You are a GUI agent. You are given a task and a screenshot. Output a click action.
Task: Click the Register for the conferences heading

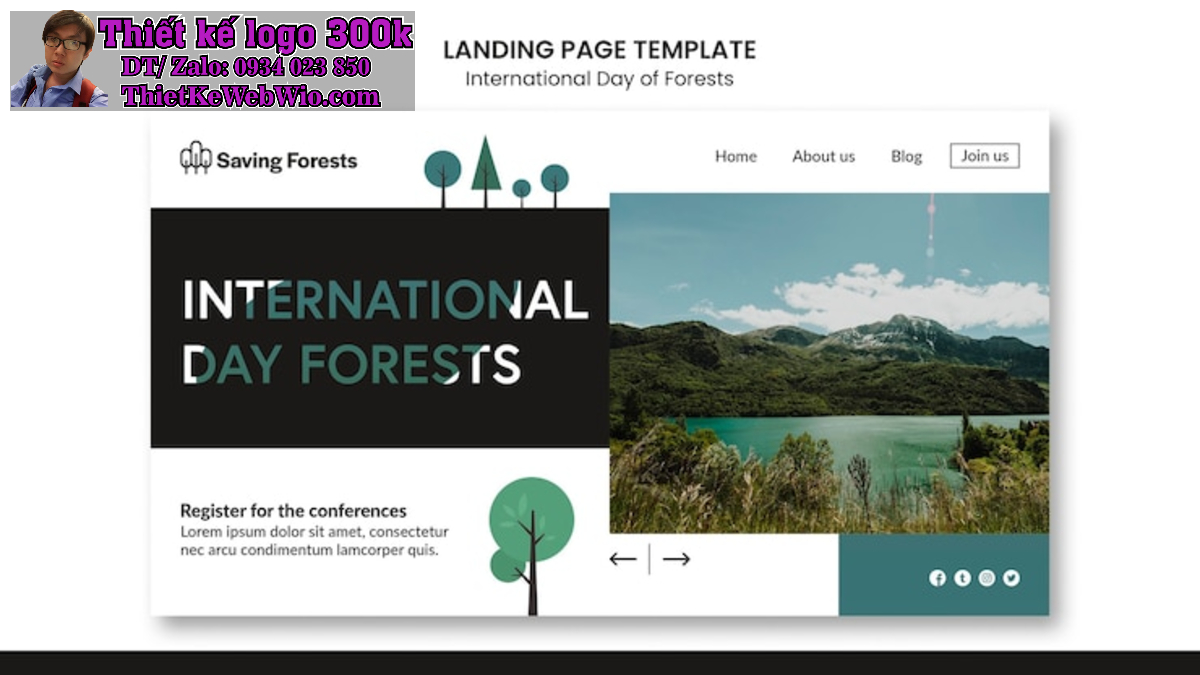292,510
